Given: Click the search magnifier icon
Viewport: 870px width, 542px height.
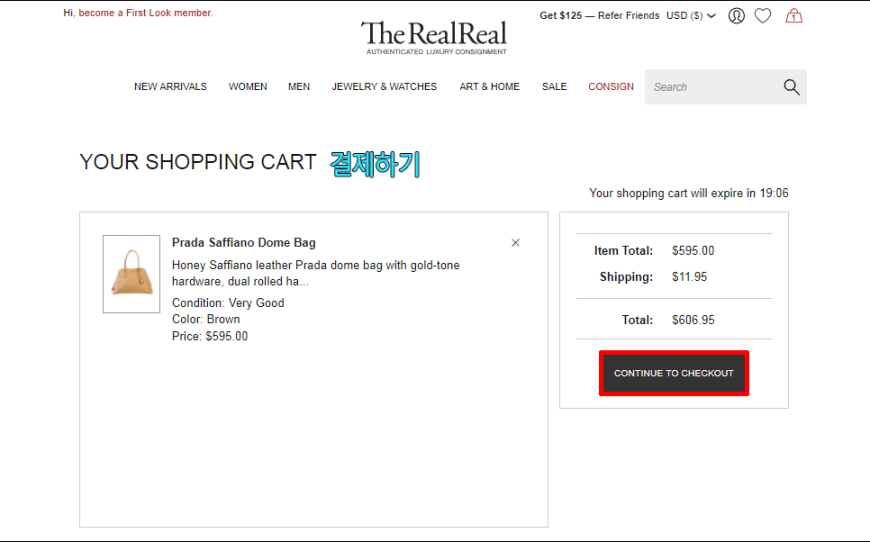Looking at the screenshot, I should tap(791, 87).
